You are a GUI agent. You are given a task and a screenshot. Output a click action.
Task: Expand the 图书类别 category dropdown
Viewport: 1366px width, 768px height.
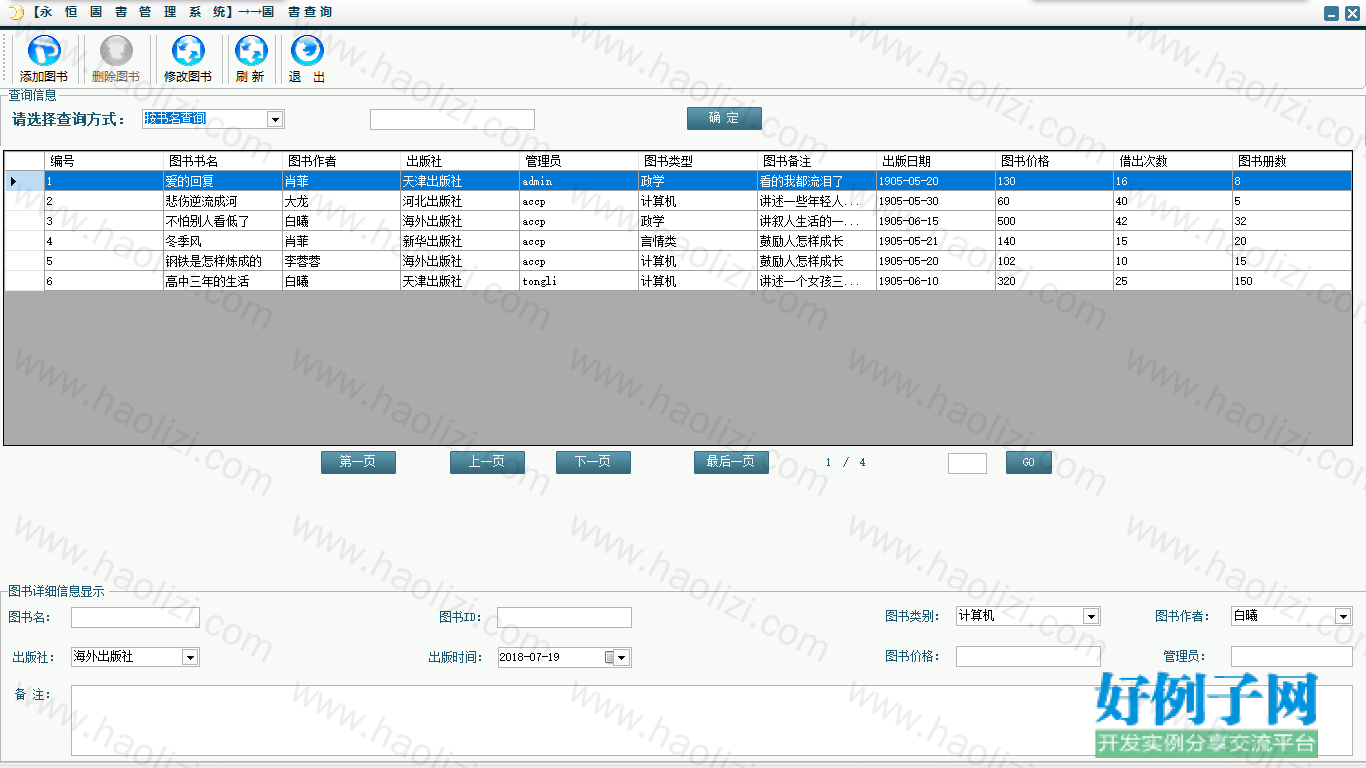[1091, 617]
